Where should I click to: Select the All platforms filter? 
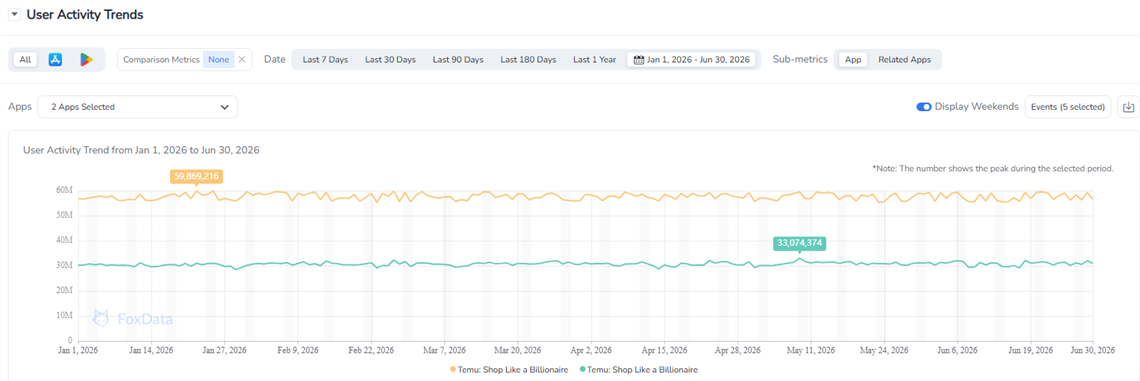click(x=25, y=60)
